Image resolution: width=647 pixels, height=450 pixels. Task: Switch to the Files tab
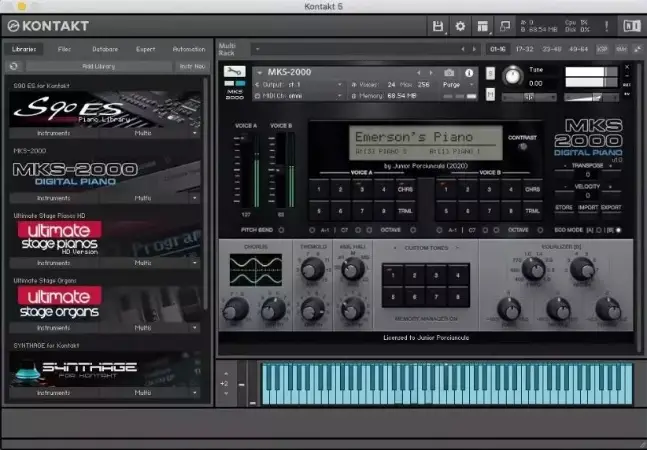(64, 48)
